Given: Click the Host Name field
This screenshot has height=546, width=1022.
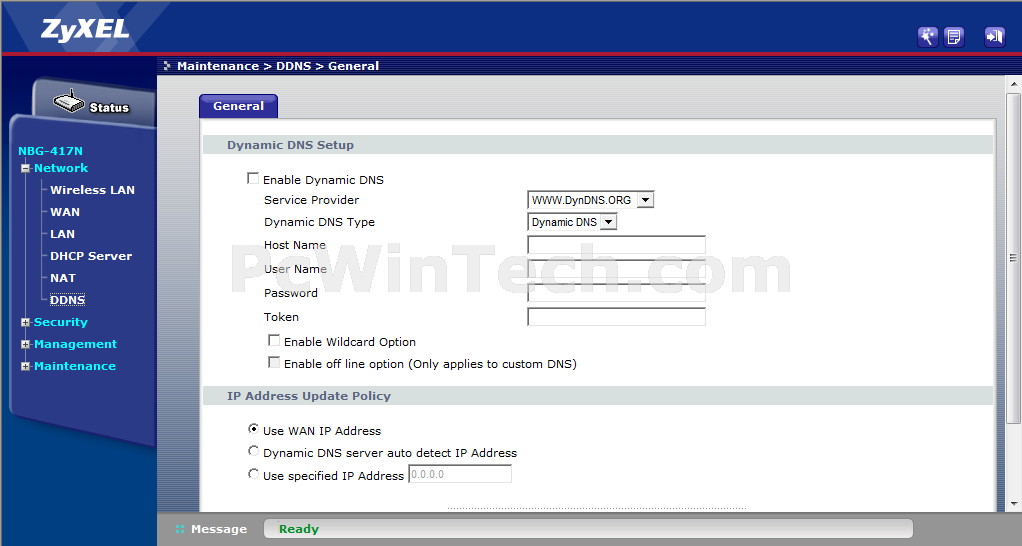Looking at the screenshot, I should [x=617, y=245].
